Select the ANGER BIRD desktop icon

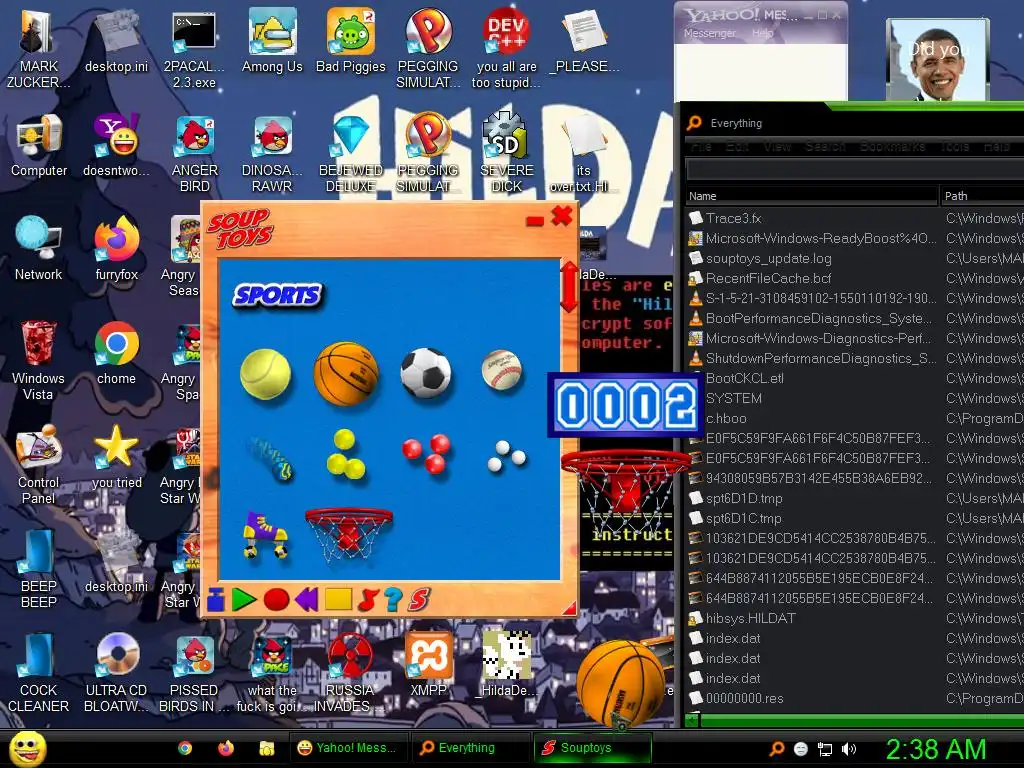[x=195, y=153]
